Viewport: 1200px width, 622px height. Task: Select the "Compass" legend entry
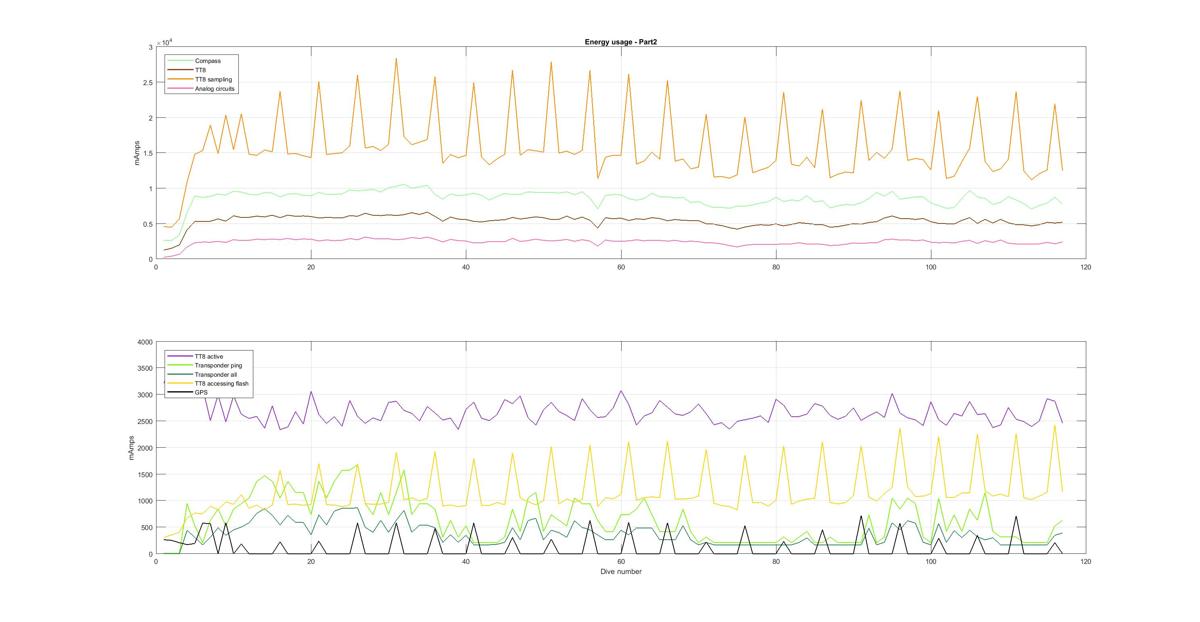pyautogui.click(x=208, y=61)
